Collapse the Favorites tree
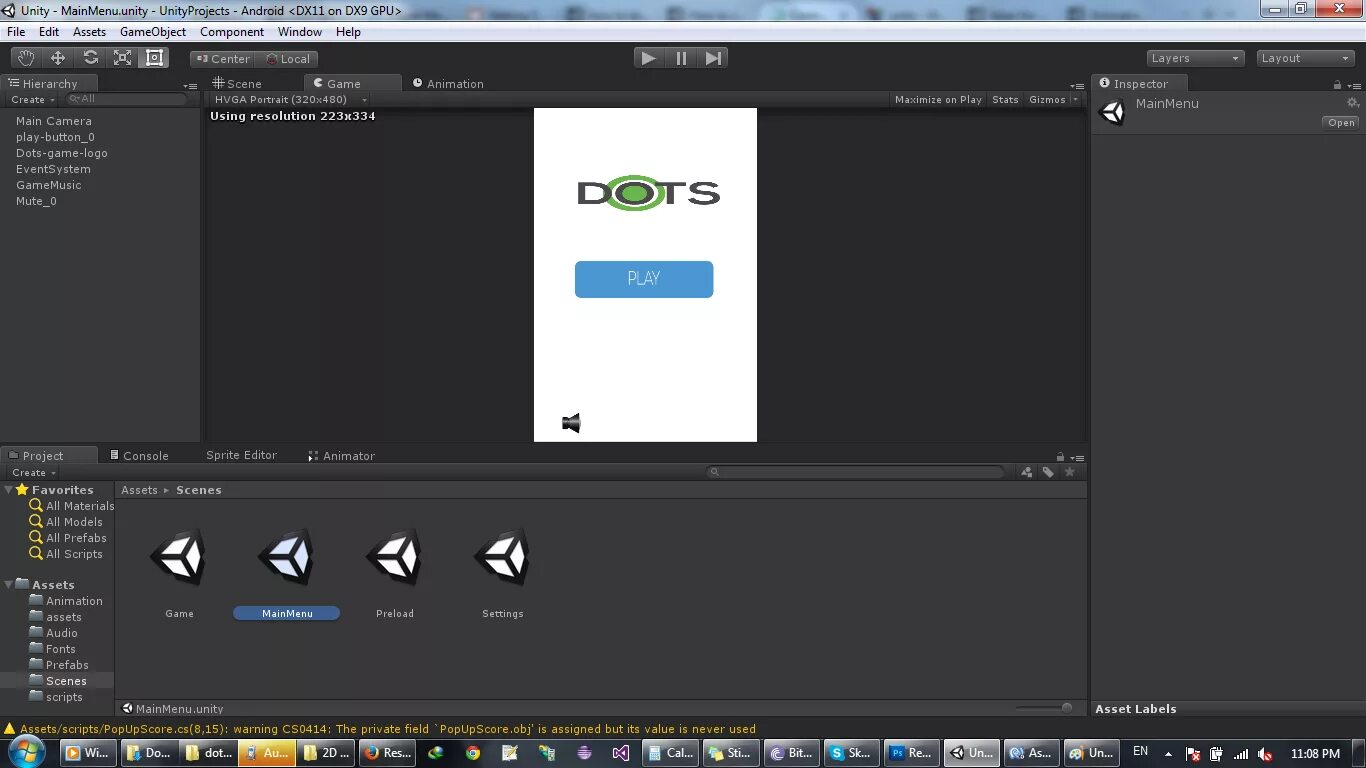 [x=9, y=490]
